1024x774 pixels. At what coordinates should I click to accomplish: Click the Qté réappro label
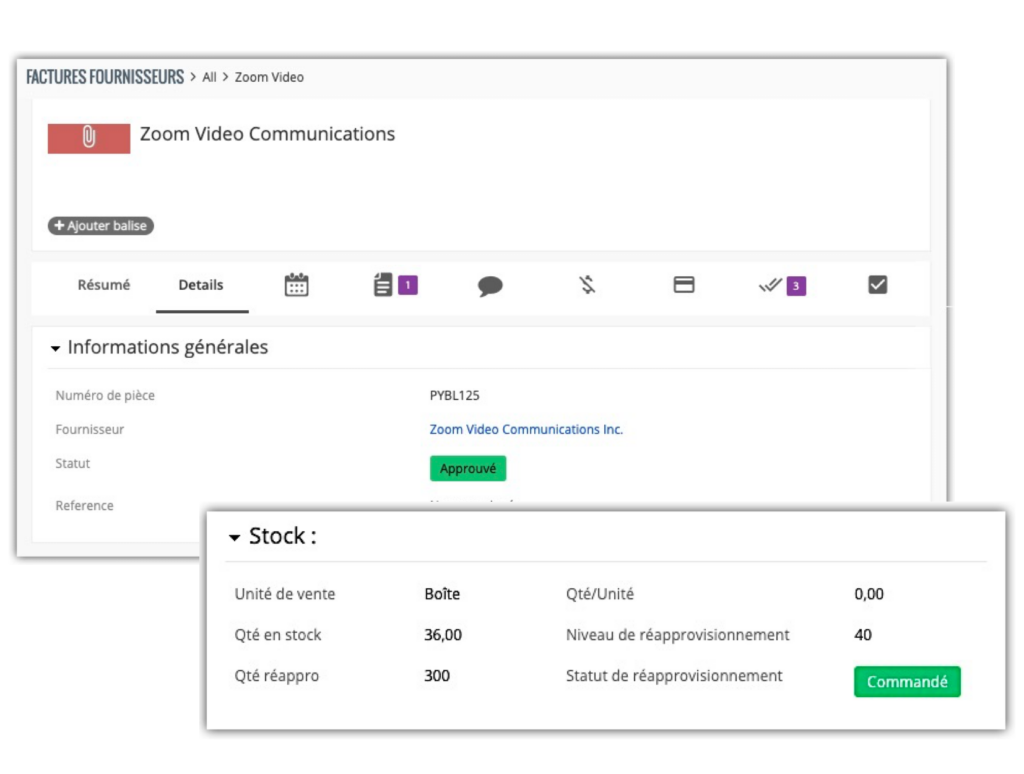(x=277, y=675)
